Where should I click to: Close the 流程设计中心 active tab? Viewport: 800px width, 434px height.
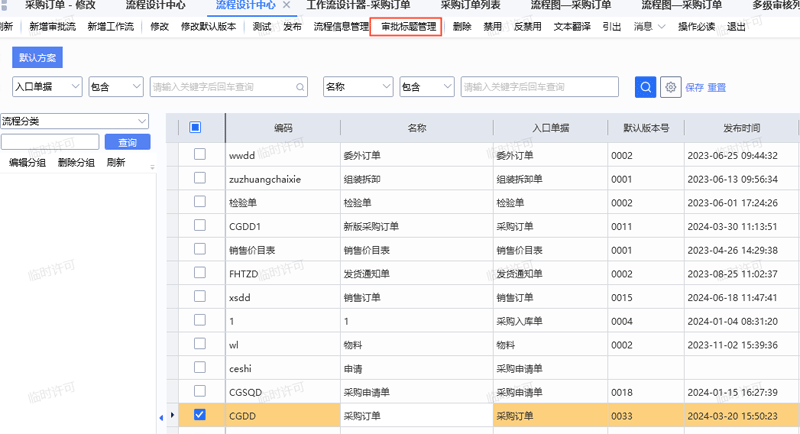pyautogui.click(x=287, y=5)
